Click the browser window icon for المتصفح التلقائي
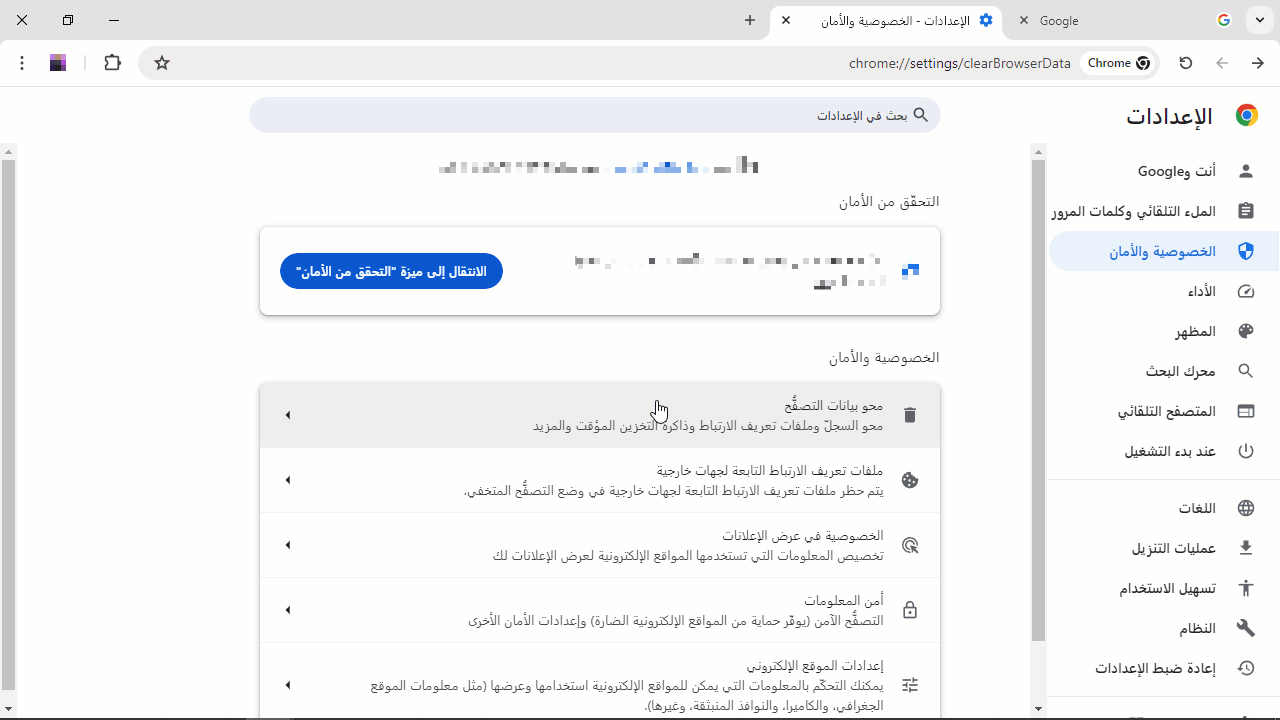The width and height of the screenshot is (1280, 720). 1246,411
